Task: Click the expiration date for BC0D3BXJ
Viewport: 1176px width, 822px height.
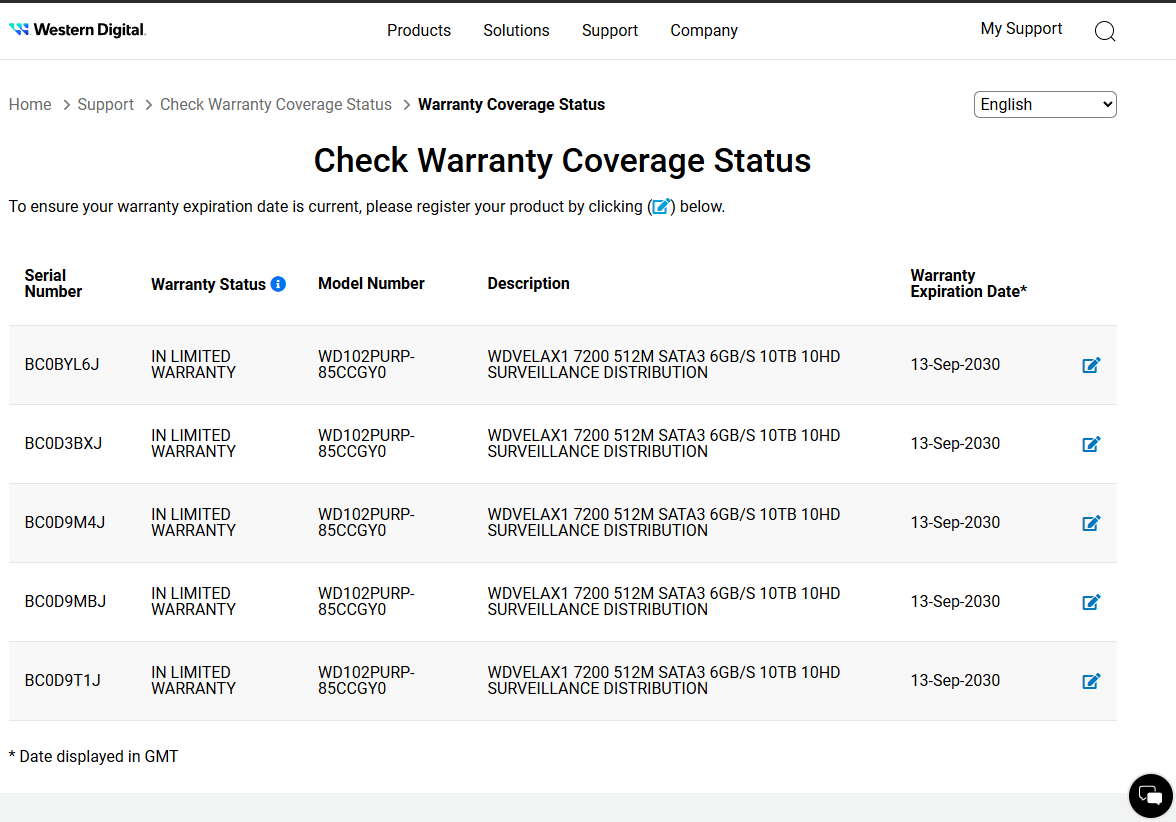Action: (x=955, y=443)
